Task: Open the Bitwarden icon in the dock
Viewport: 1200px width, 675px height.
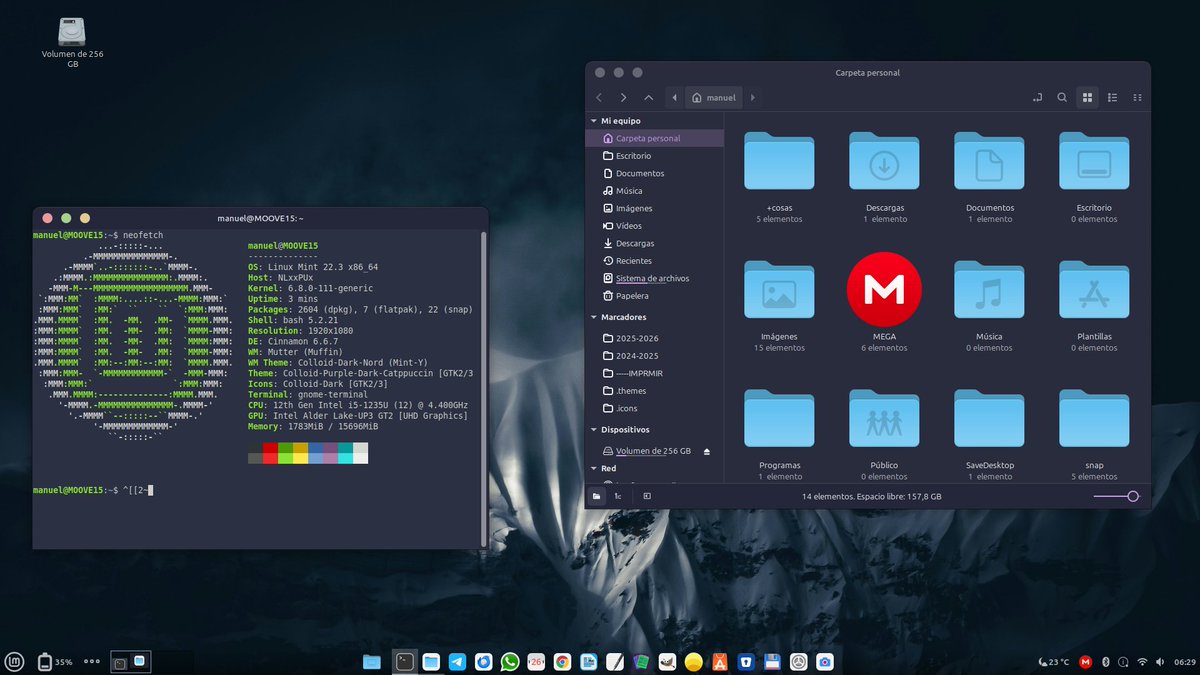Action: [745, 661]
